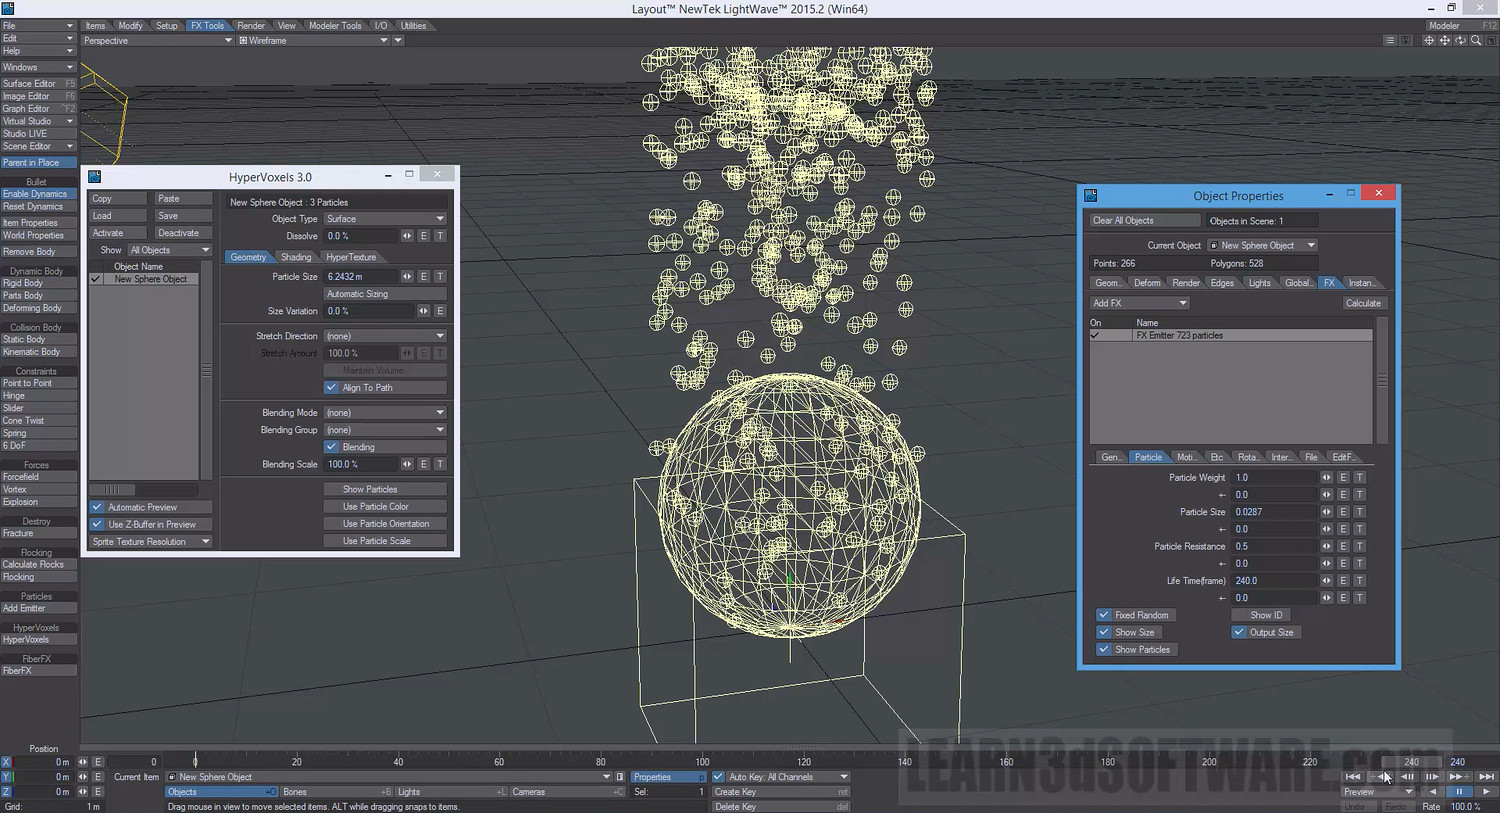
Task: Click Clear All Objects button
Action: click(1144, 221)
